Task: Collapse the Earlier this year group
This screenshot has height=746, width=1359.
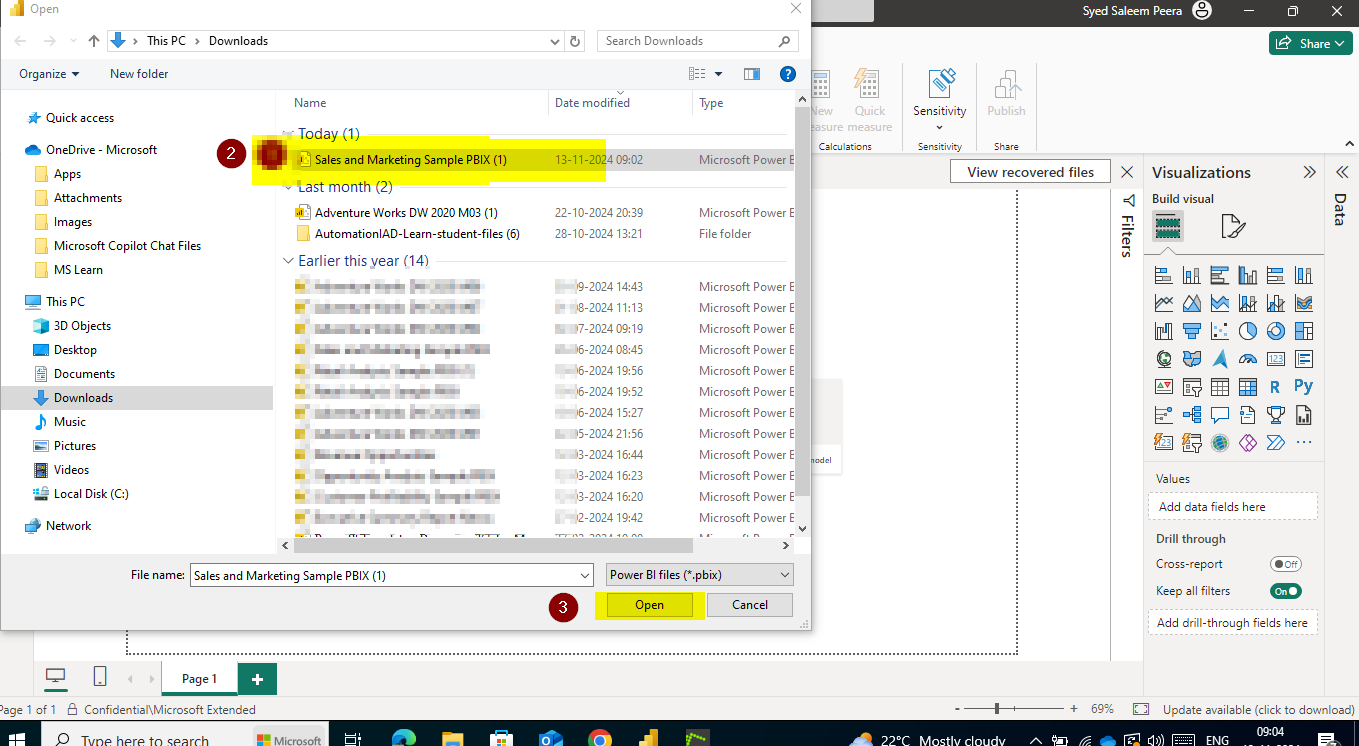Action: [x=288, y=261]
